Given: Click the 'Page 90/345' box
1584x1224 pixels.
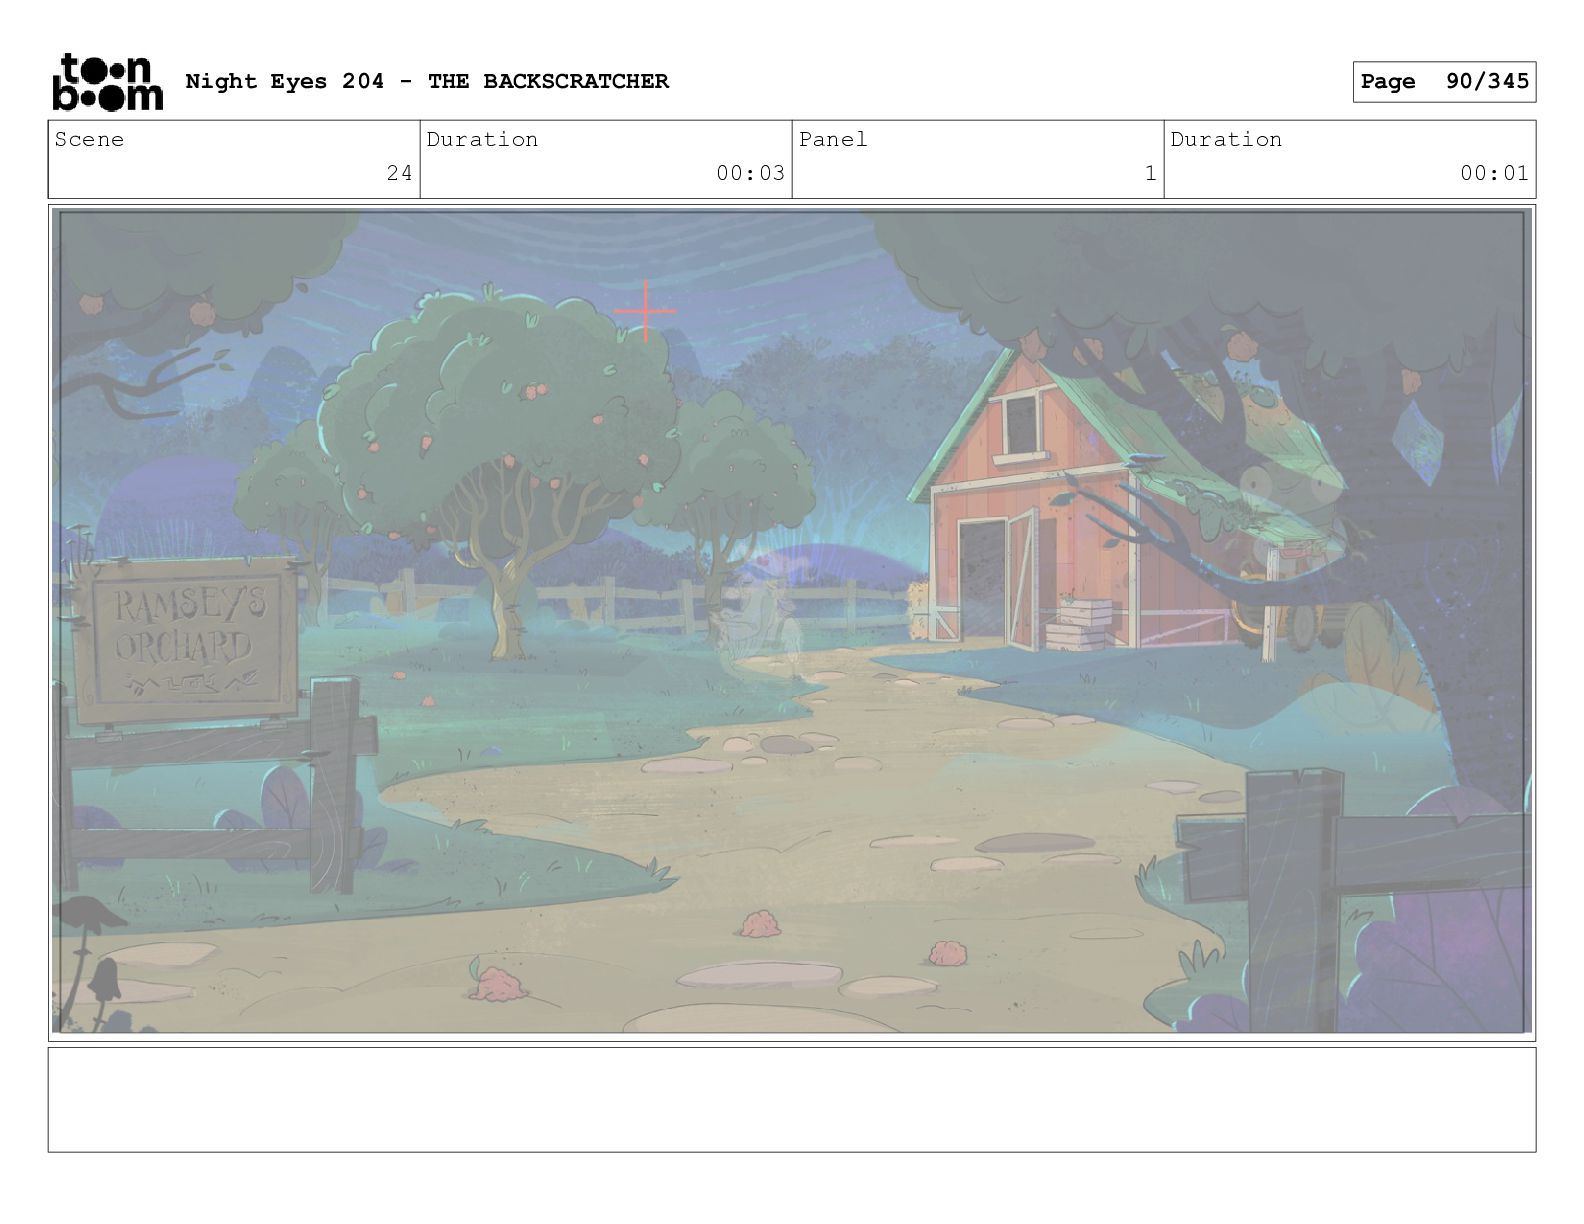Looking at the screenshot, I should (x=1444, y=82).
